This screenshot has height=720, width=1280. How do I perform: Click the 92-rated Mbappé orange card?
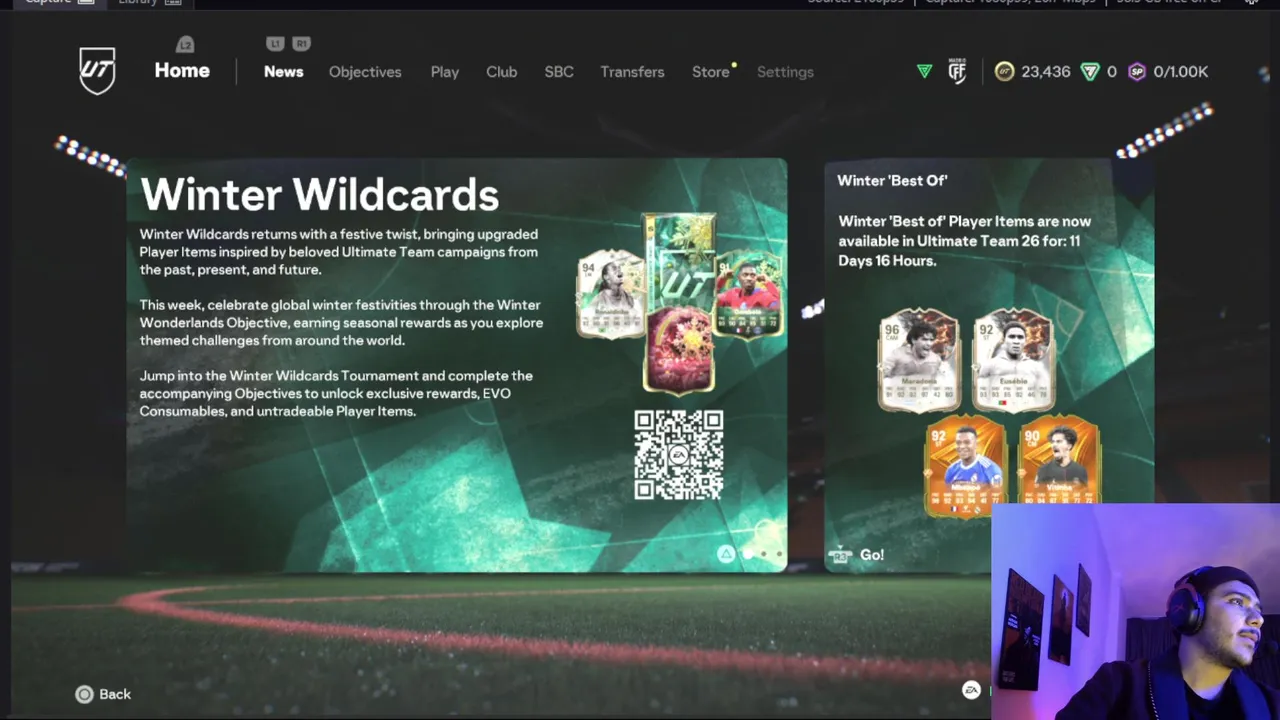(x=965, y=466)
